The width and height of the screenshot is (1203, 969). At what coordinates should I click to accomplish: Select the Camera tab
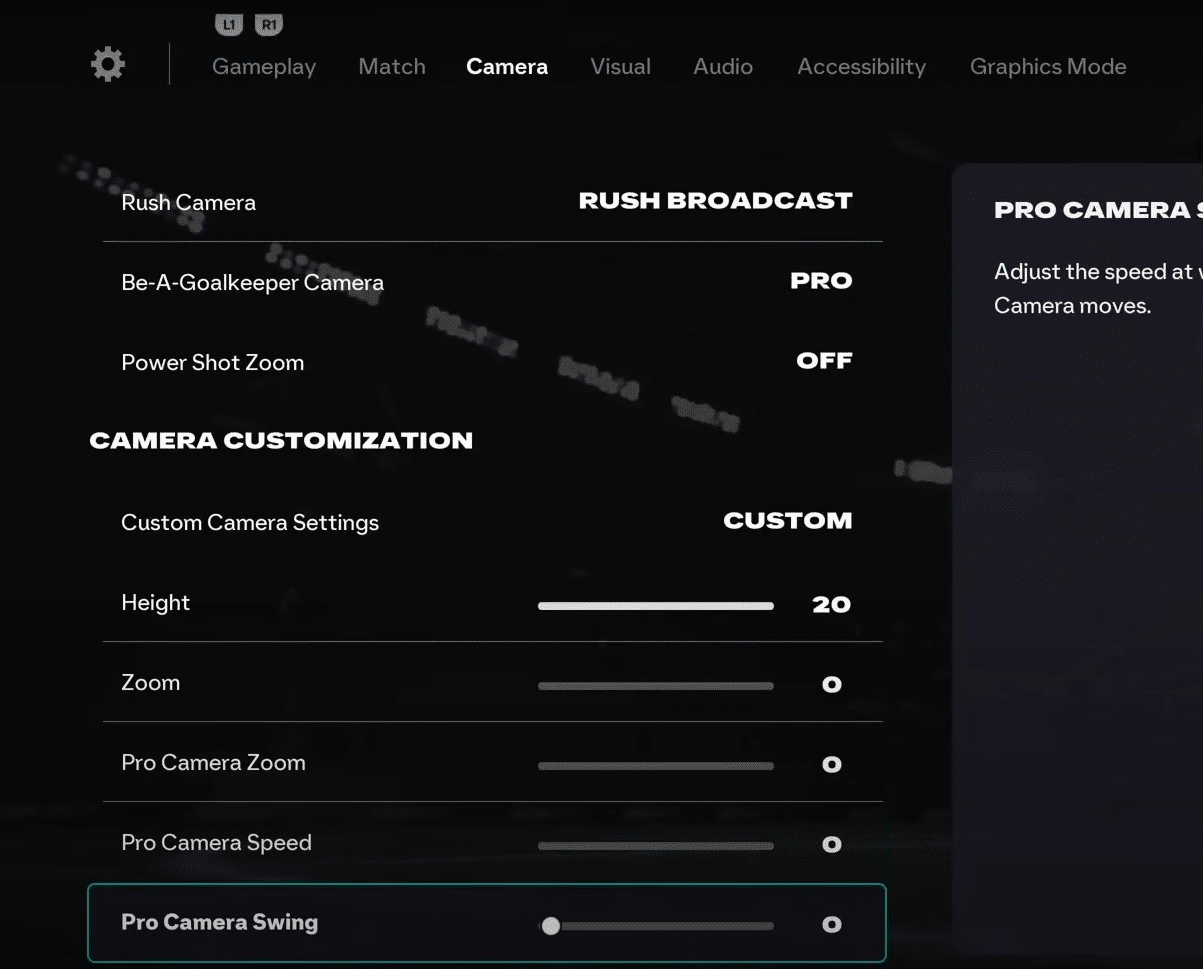click(x=507, y=67)
